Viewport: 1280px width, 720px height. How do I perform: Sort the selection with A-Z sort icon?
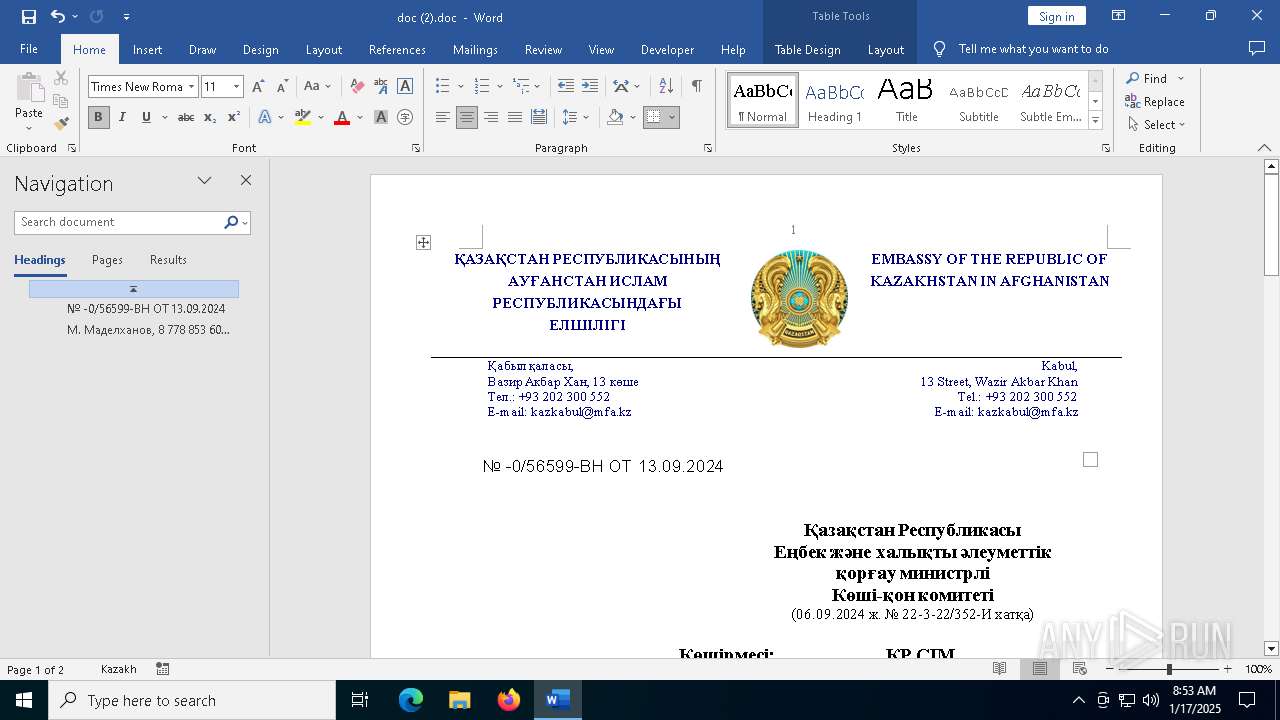tap(667, 87)
